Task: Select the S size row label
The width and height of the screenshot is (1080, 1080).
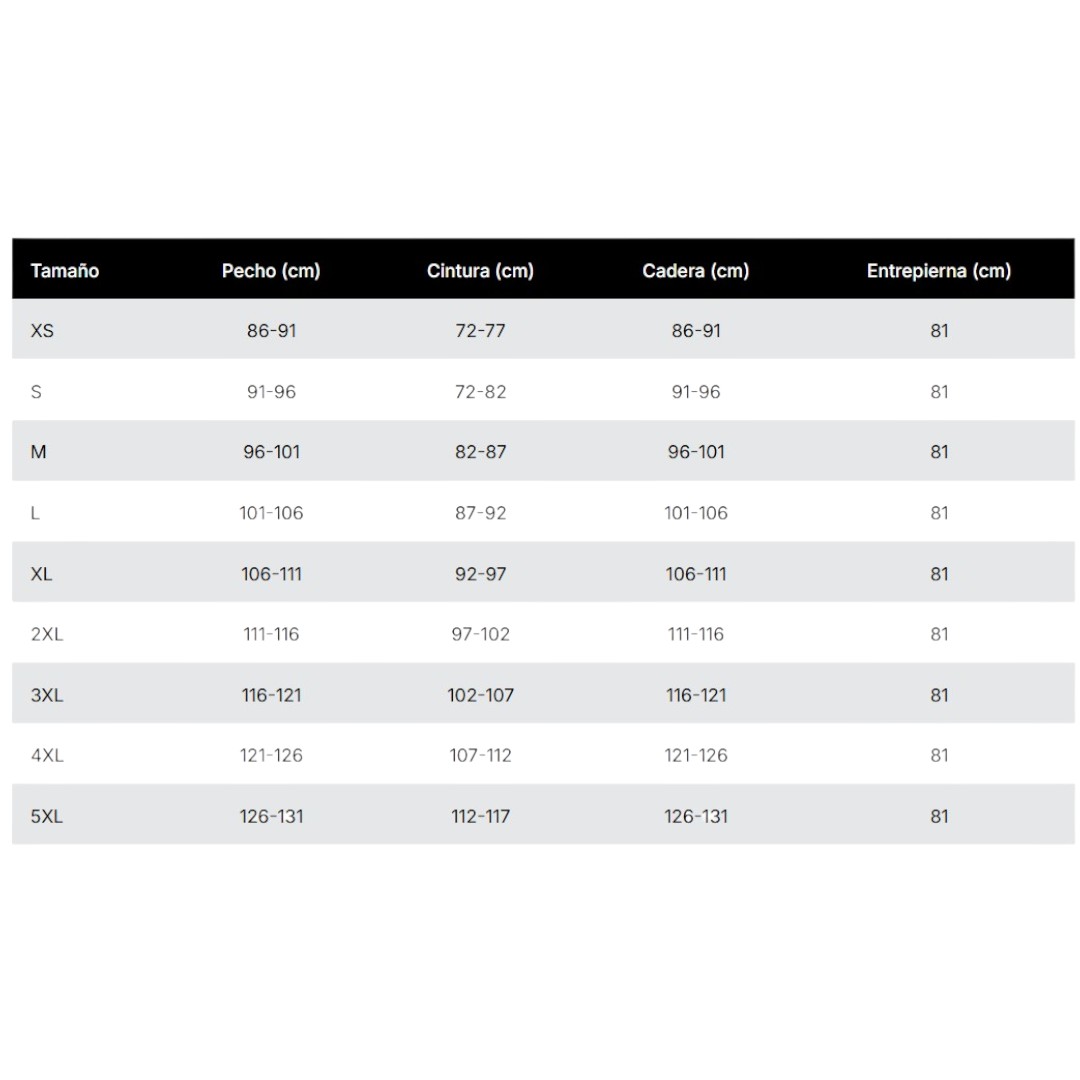Action: [37, 392]
